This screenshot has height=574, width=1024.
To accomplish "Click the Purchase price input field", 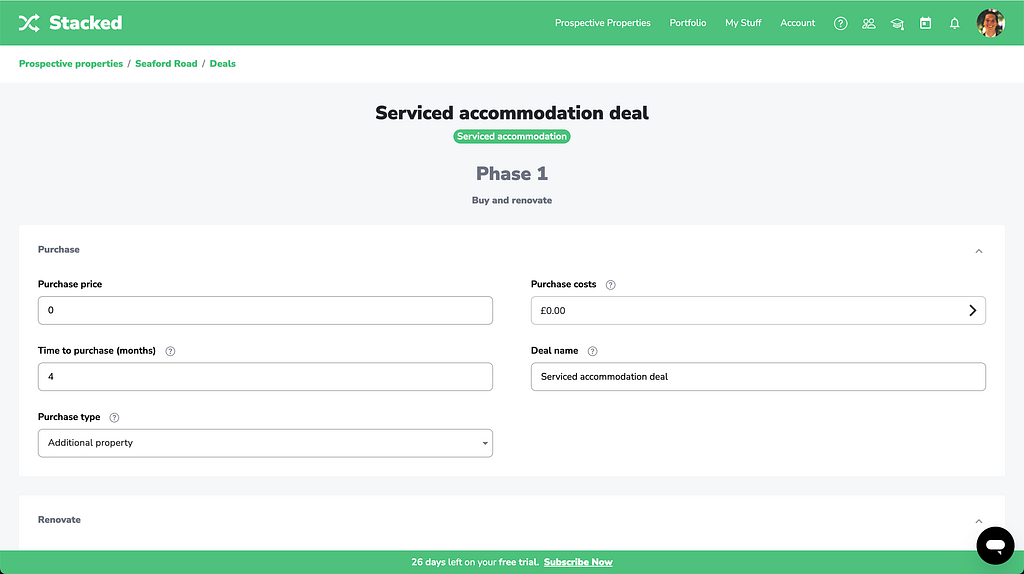I will 265,311.
